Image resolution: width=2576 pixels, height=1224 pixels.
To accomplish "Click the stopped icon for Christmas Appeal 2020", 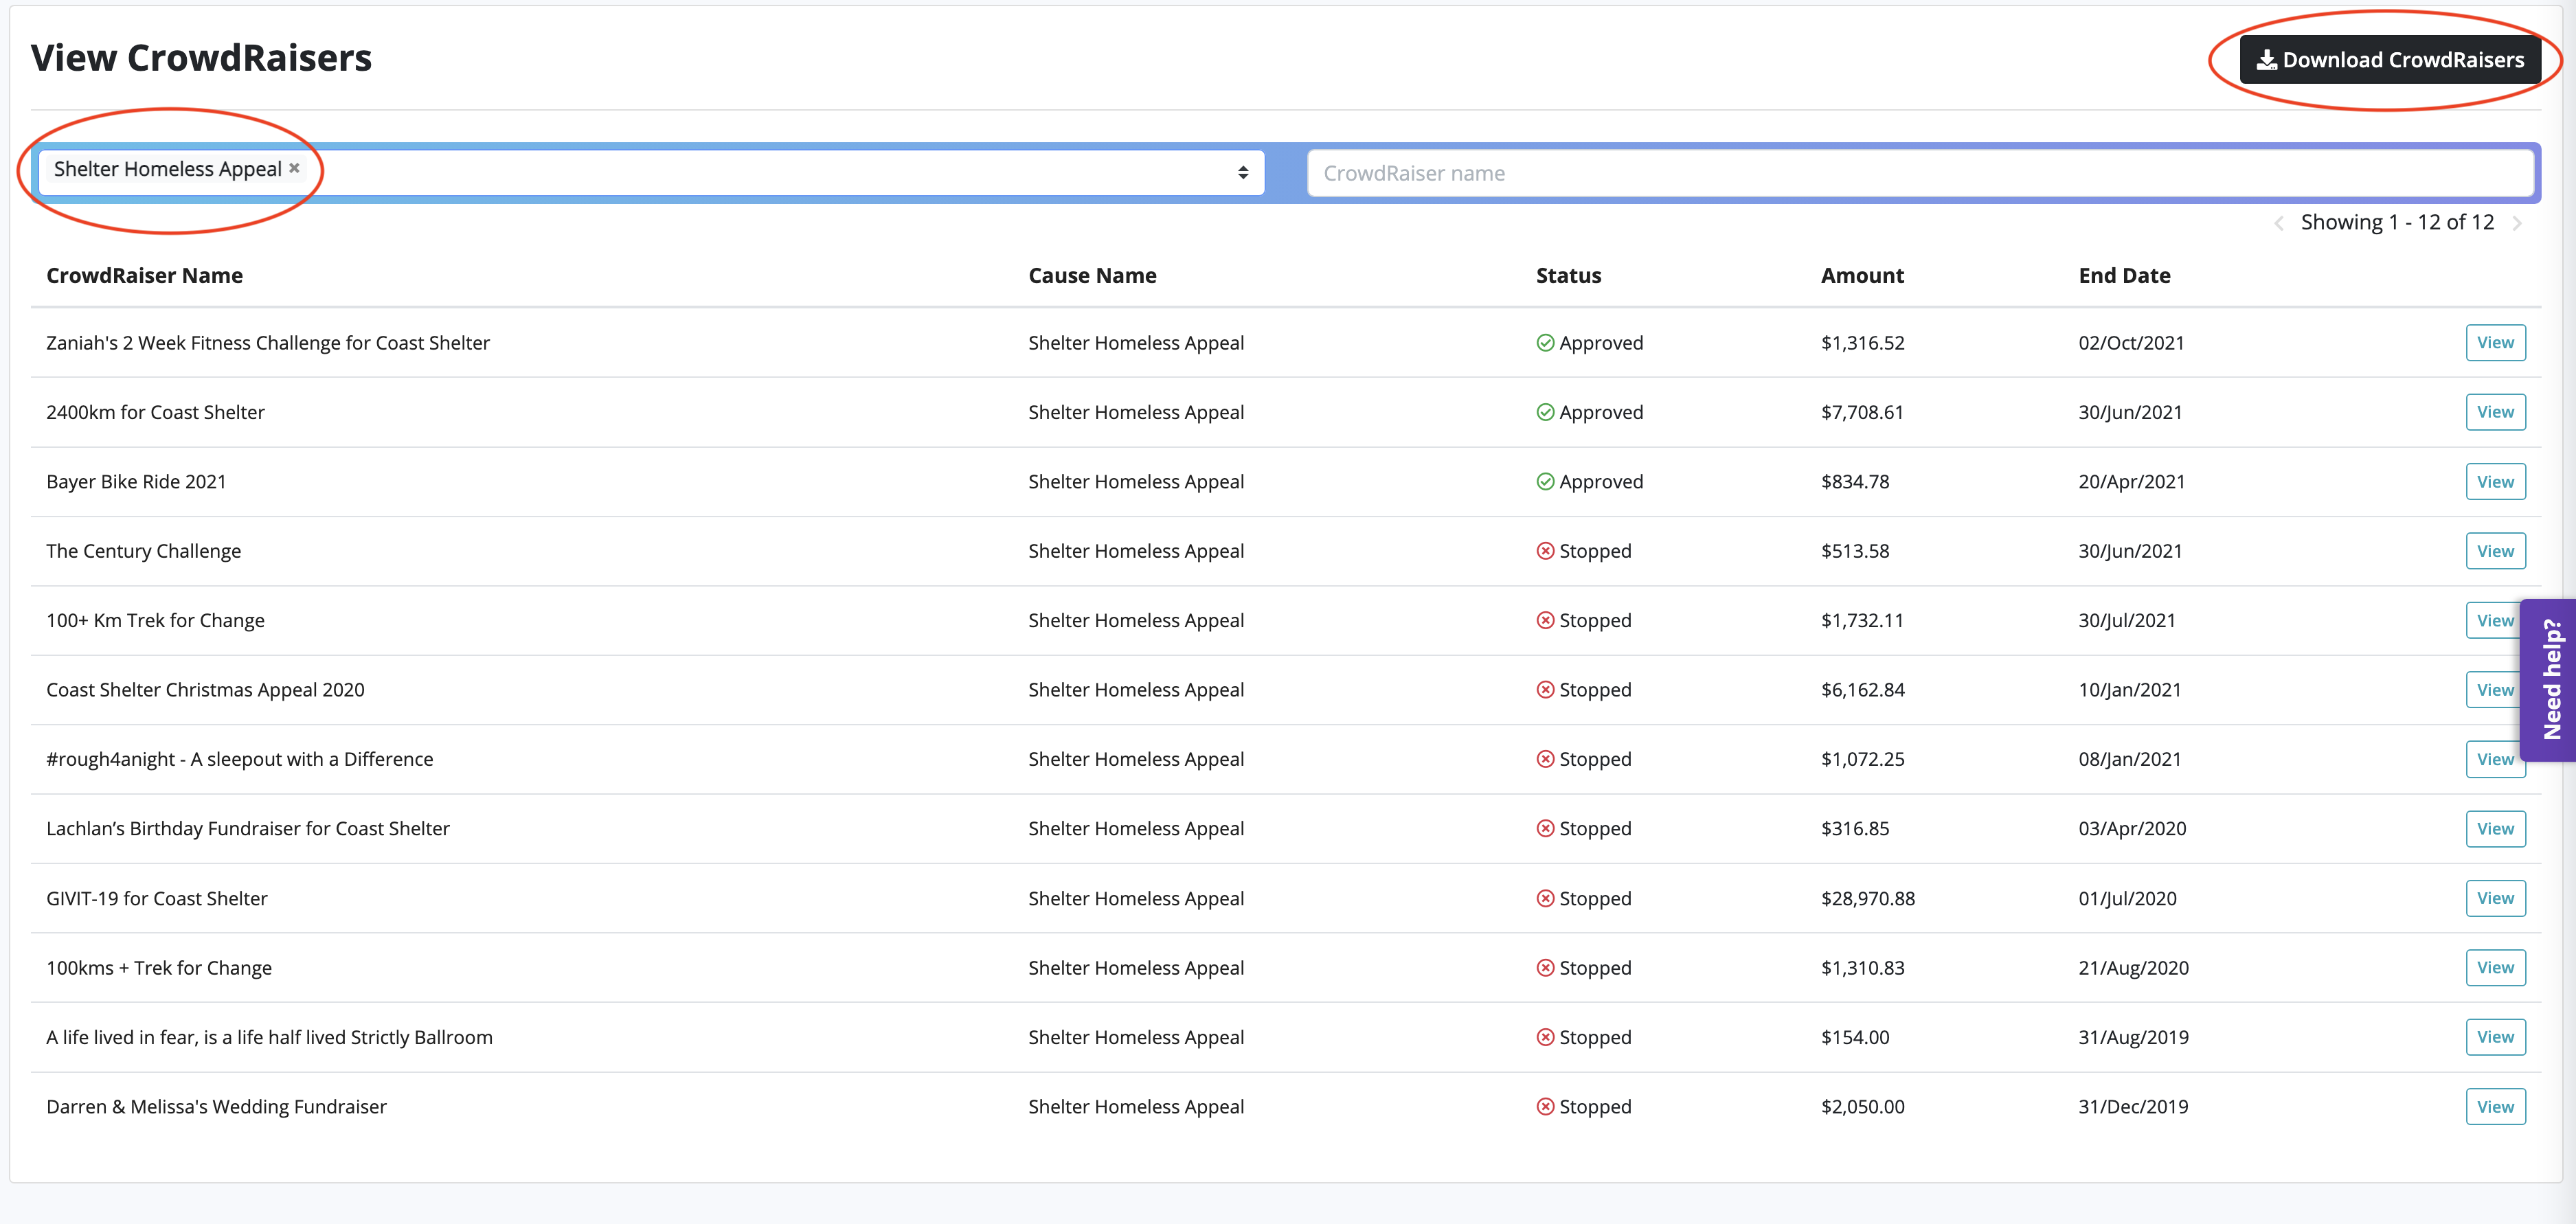I will (x=1545, y=690).
